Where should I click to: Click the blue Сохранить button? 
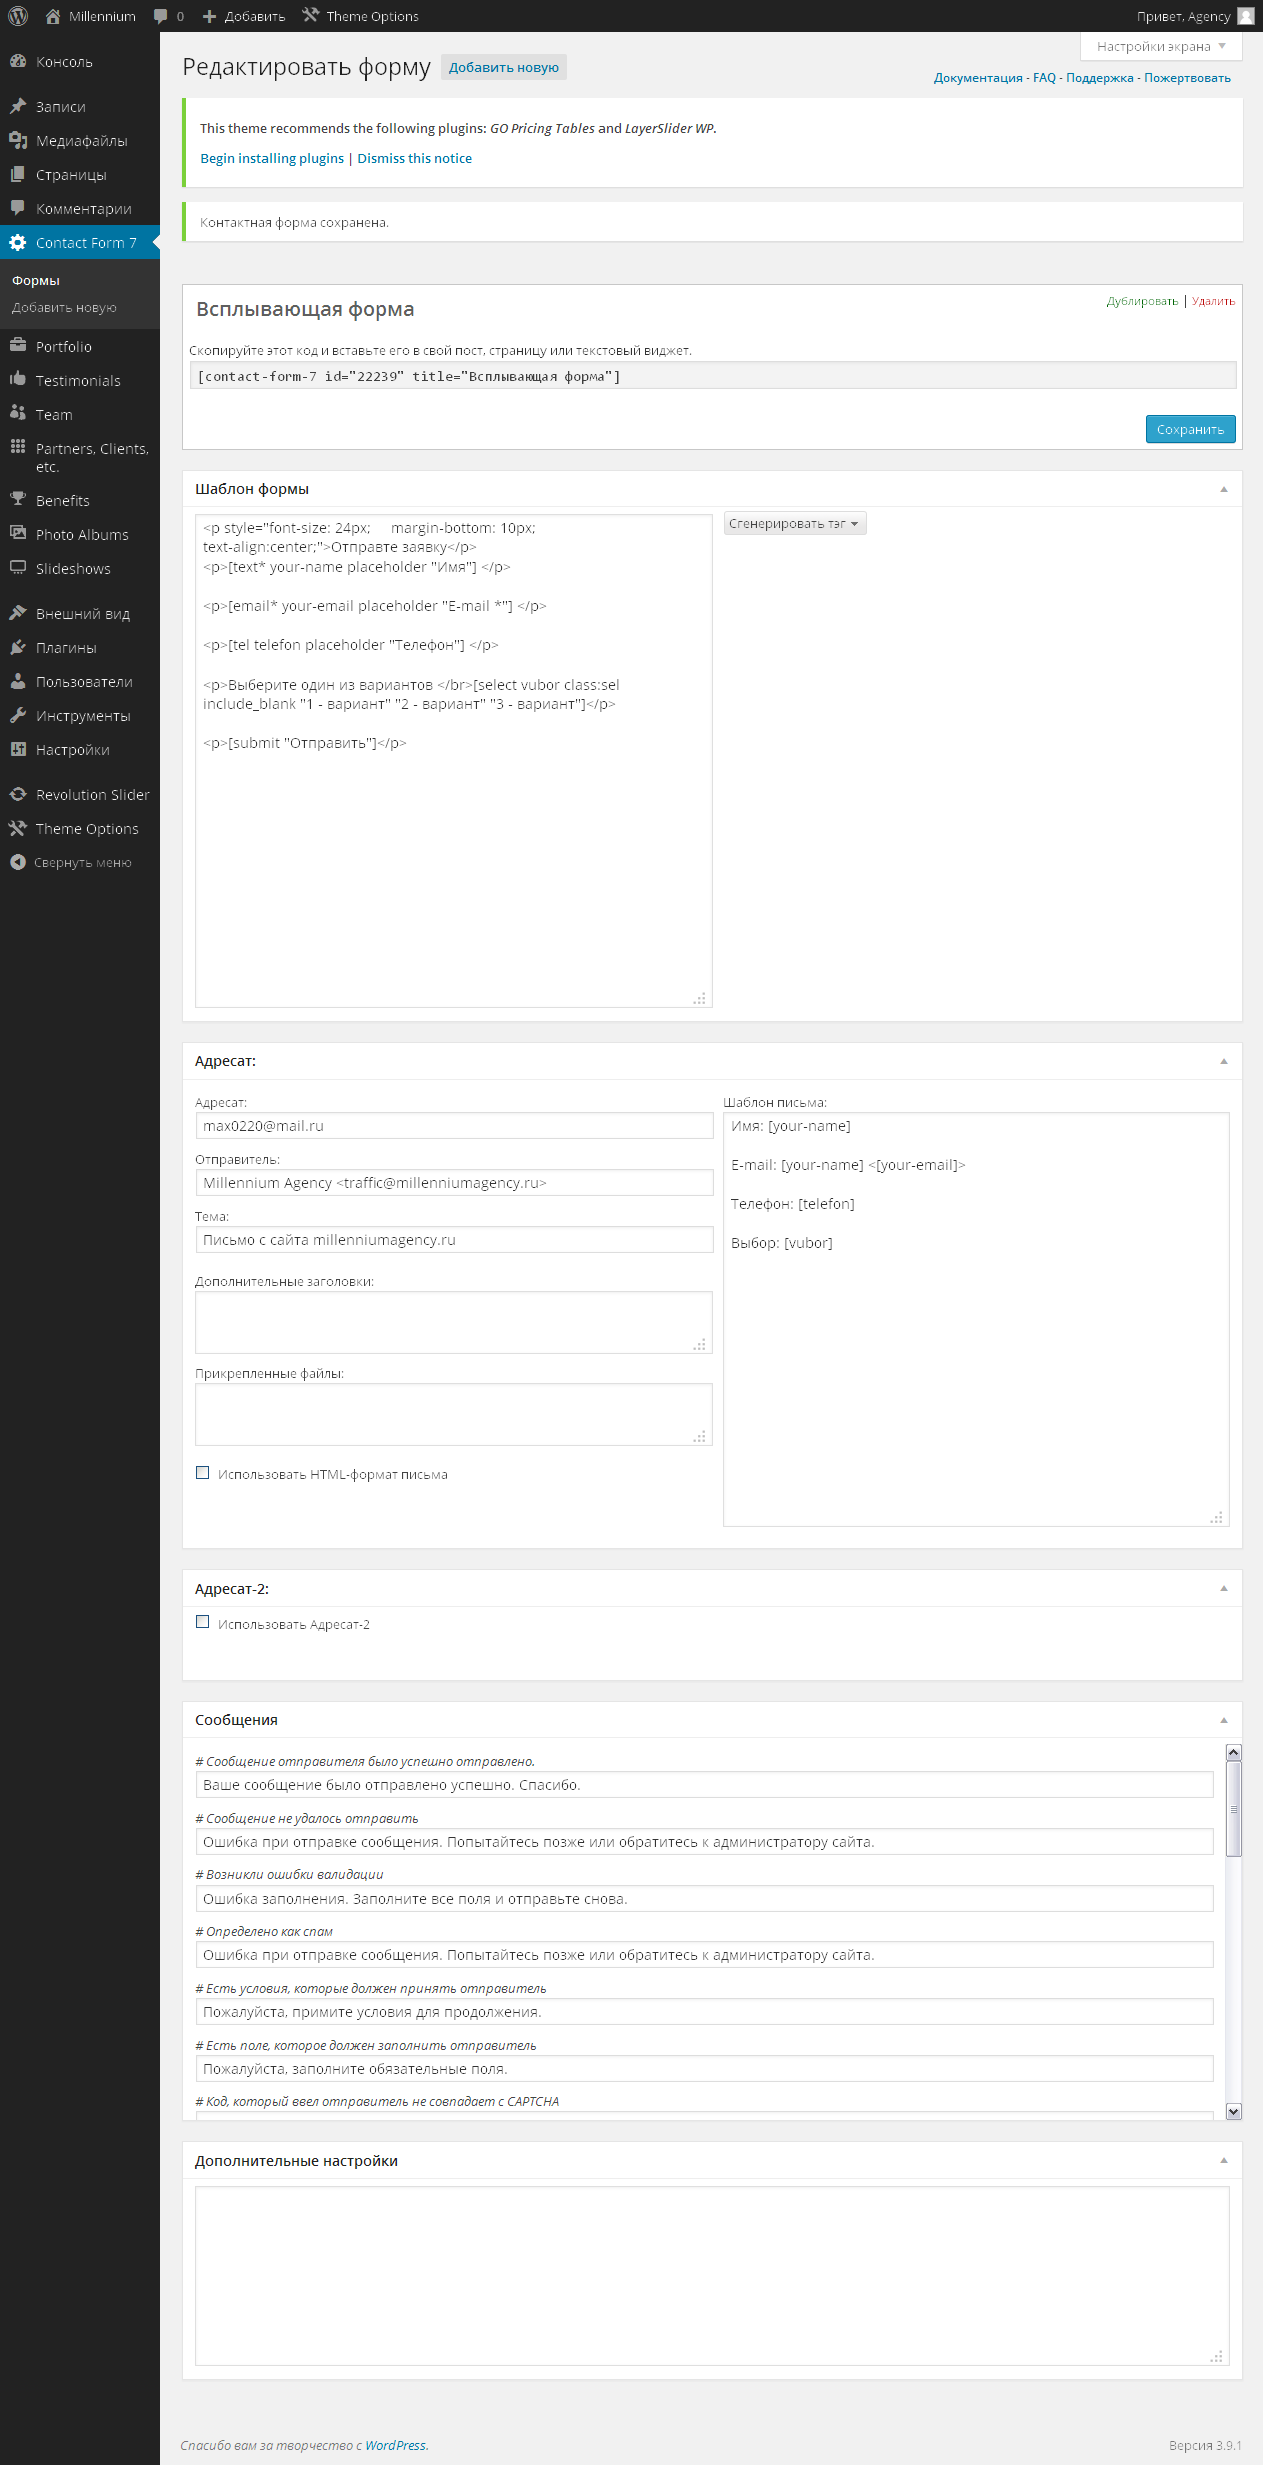tap(1190, 429)
